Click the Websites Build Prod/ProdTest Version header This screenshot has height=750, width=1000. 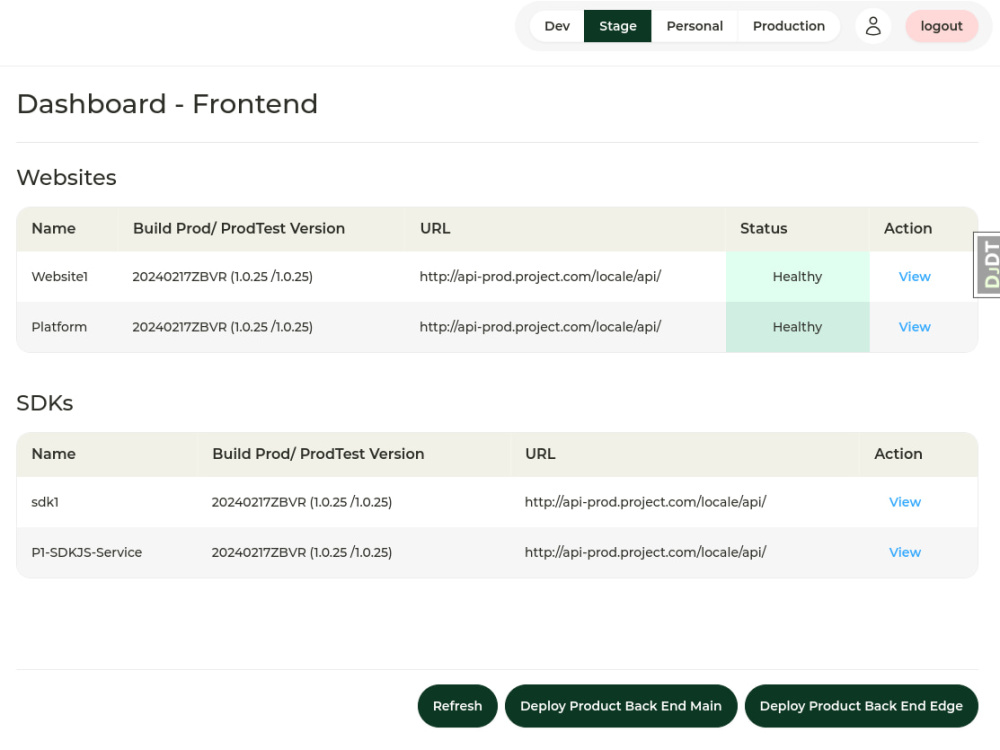click(239, 228)
